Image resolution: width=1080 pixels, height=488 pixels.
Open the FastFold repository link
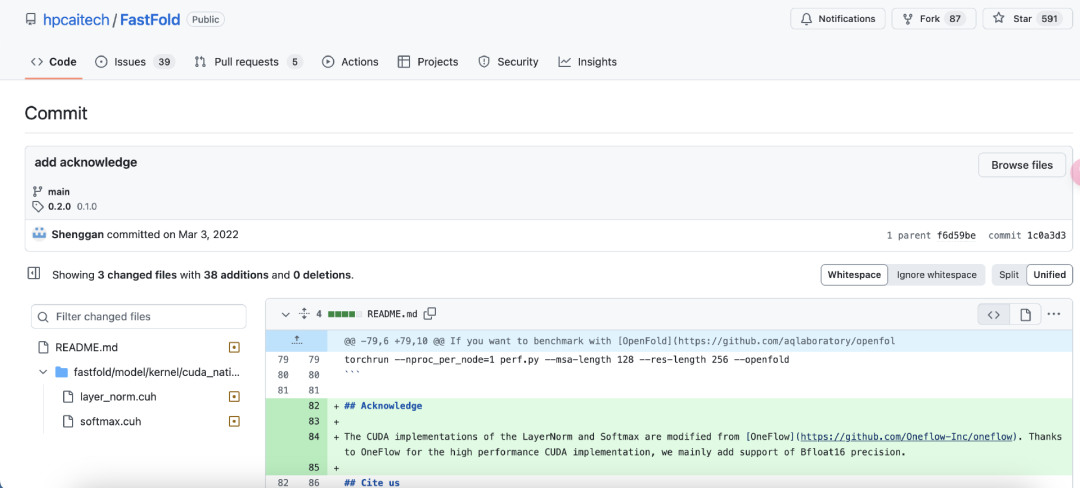point(149,19)
